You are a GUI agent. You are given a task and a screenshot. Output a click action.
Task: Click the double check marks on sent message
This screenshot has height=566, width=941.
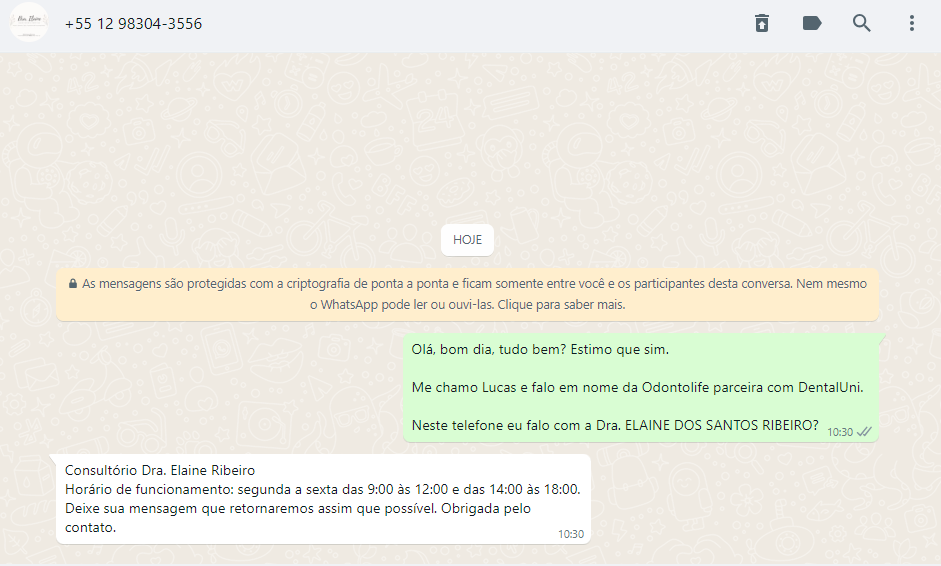click(x=864, y=432)
